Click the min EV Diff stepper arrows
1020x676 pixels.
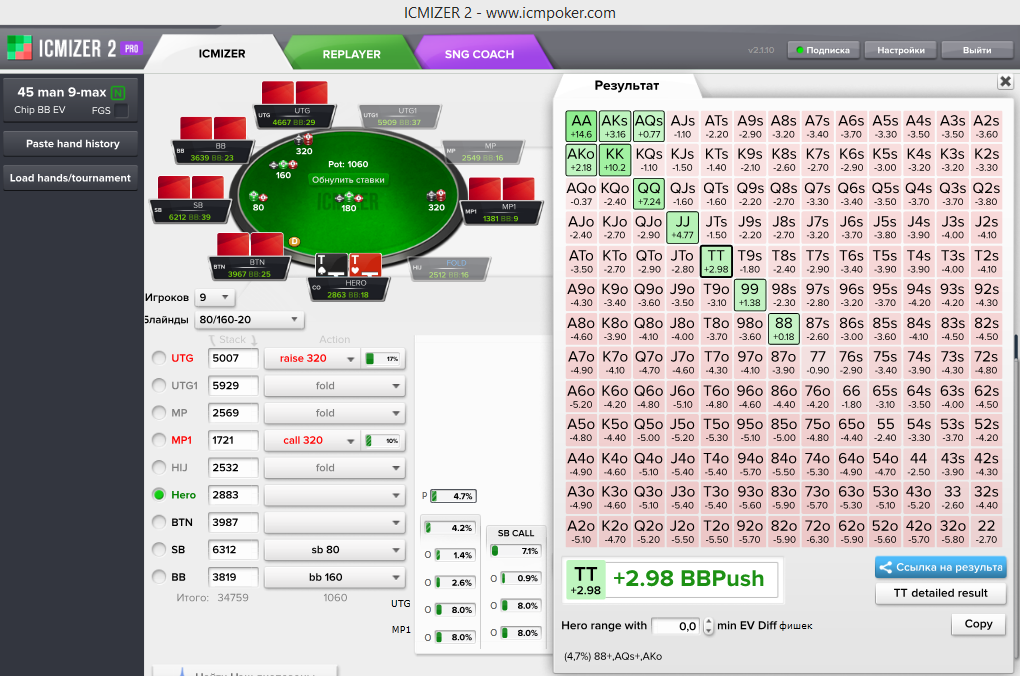coord(708,626)
